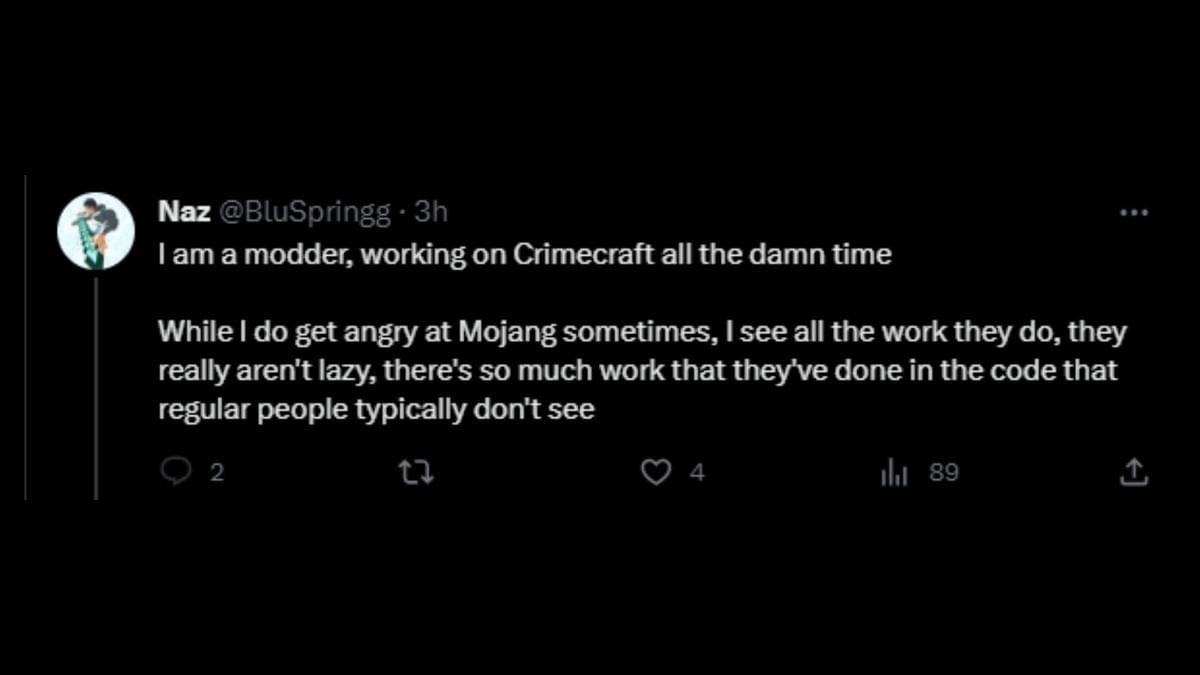The image size is (1200, 675).
Task: Unlike the post using the heart icon
Action: point(656,471)
